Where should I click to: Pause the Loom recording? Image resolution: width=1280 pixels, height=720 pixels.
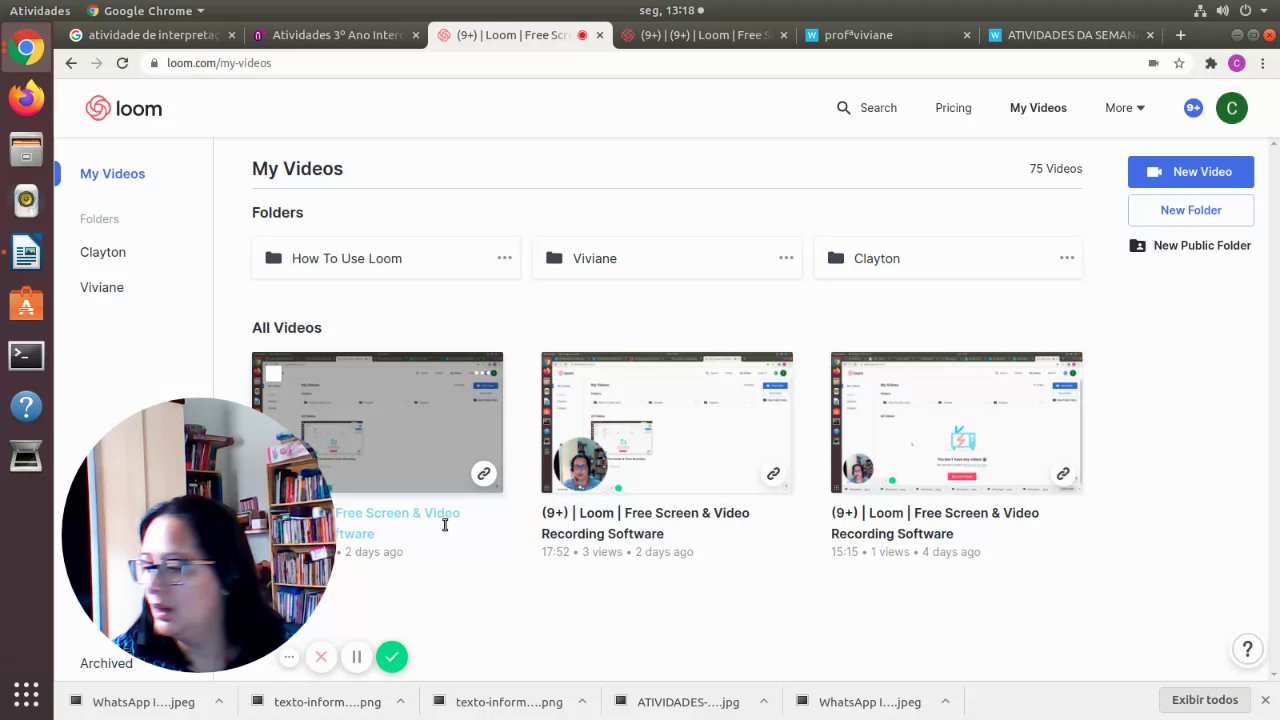click(356, 657)
